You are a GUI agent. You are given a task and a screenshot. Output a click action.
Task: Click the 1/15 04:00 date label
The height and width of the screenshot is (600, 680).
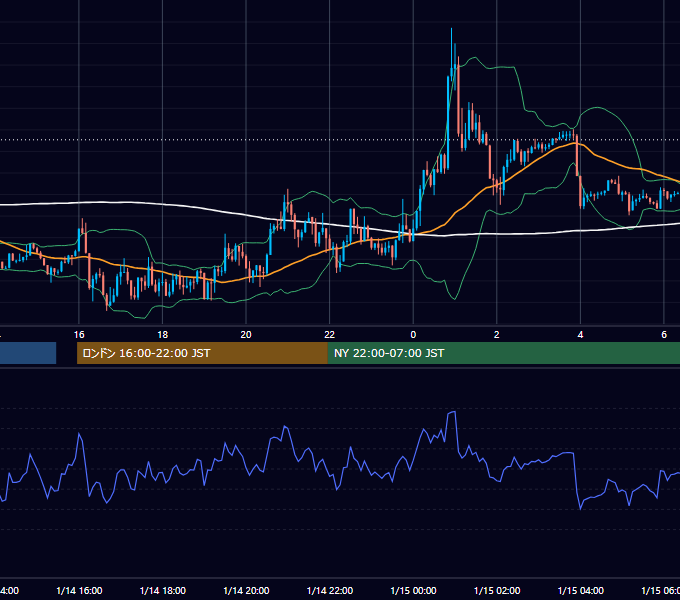tap(581, 590)
